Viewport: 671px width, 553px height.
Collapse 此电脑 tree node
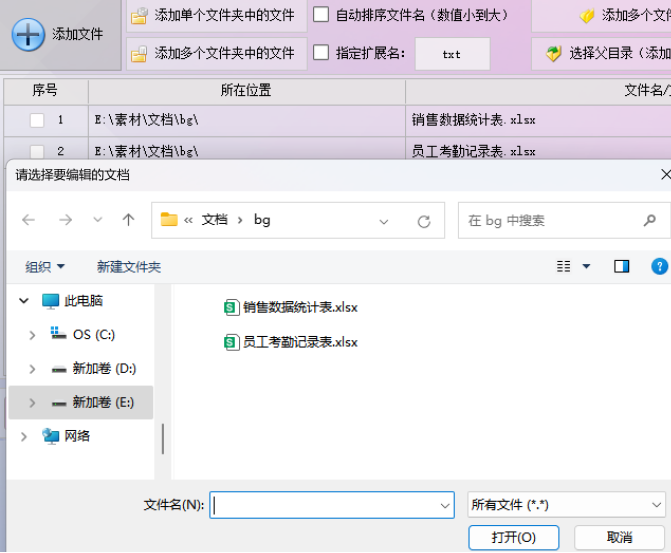pos(24,301)
